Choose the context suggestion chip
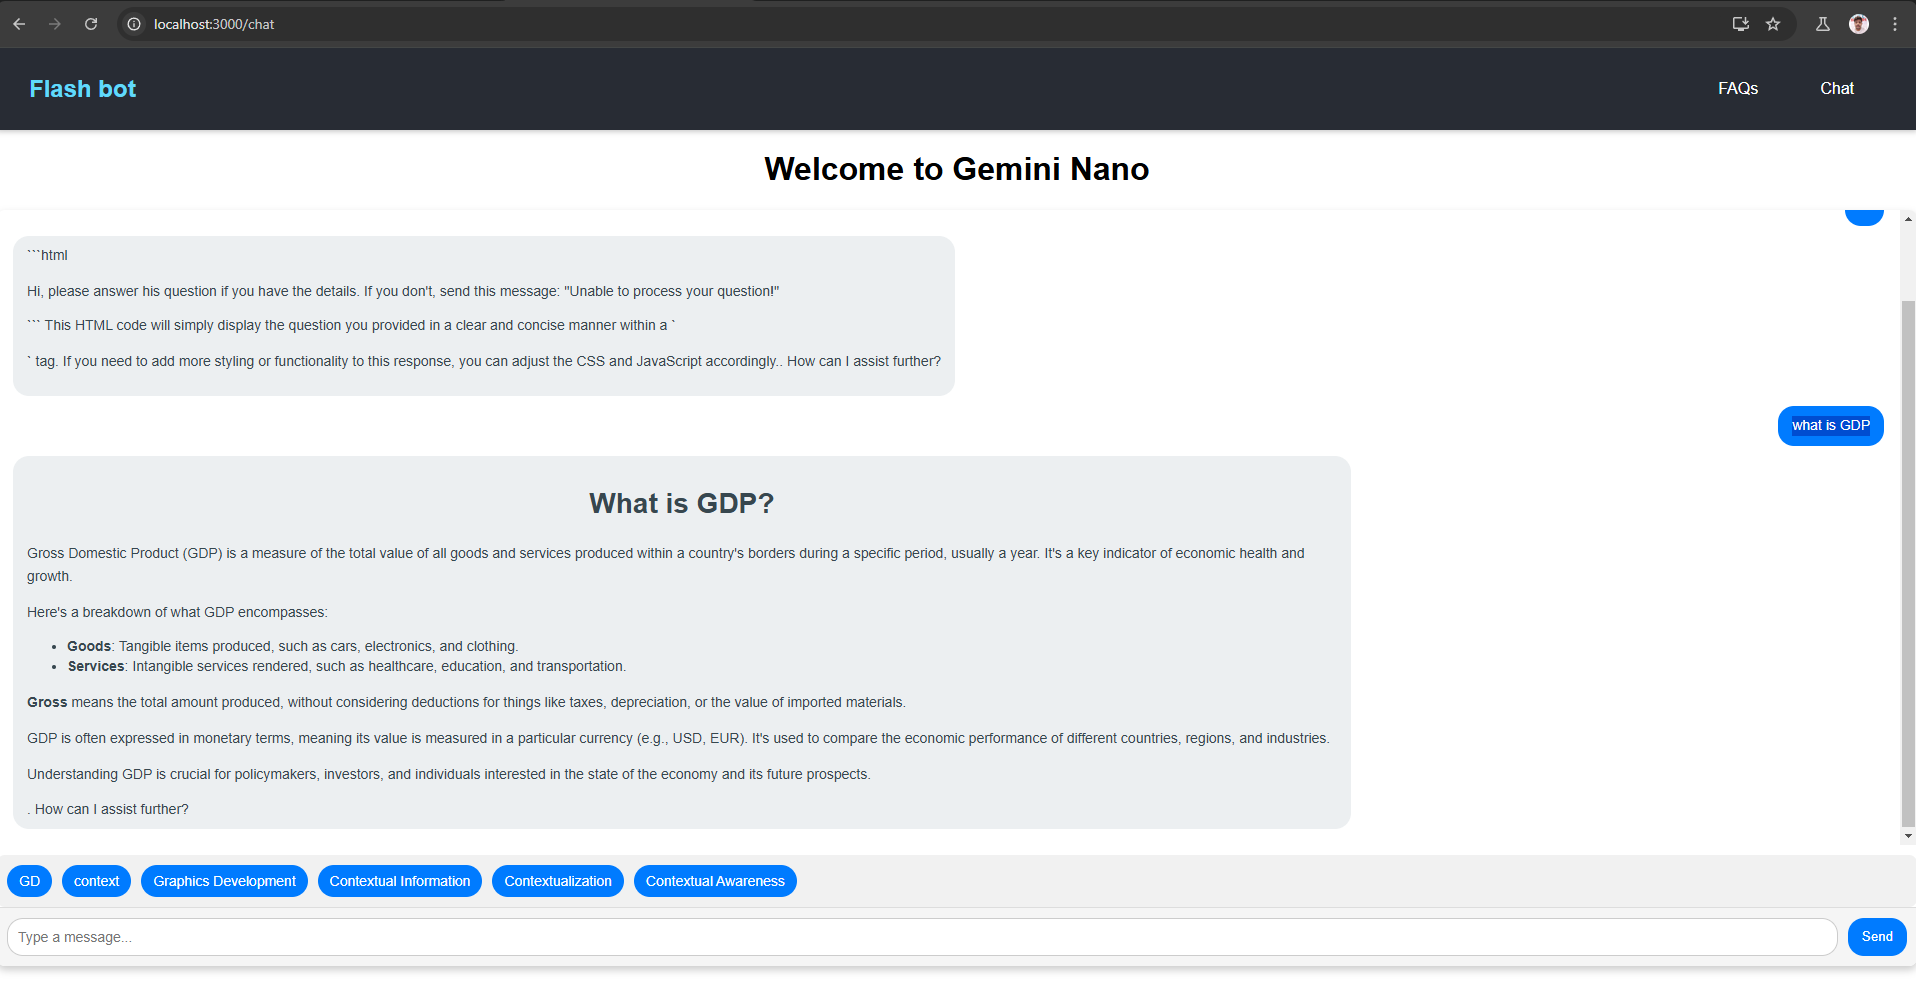This screenshot has width=1916, height=992. tap(96, 881)
